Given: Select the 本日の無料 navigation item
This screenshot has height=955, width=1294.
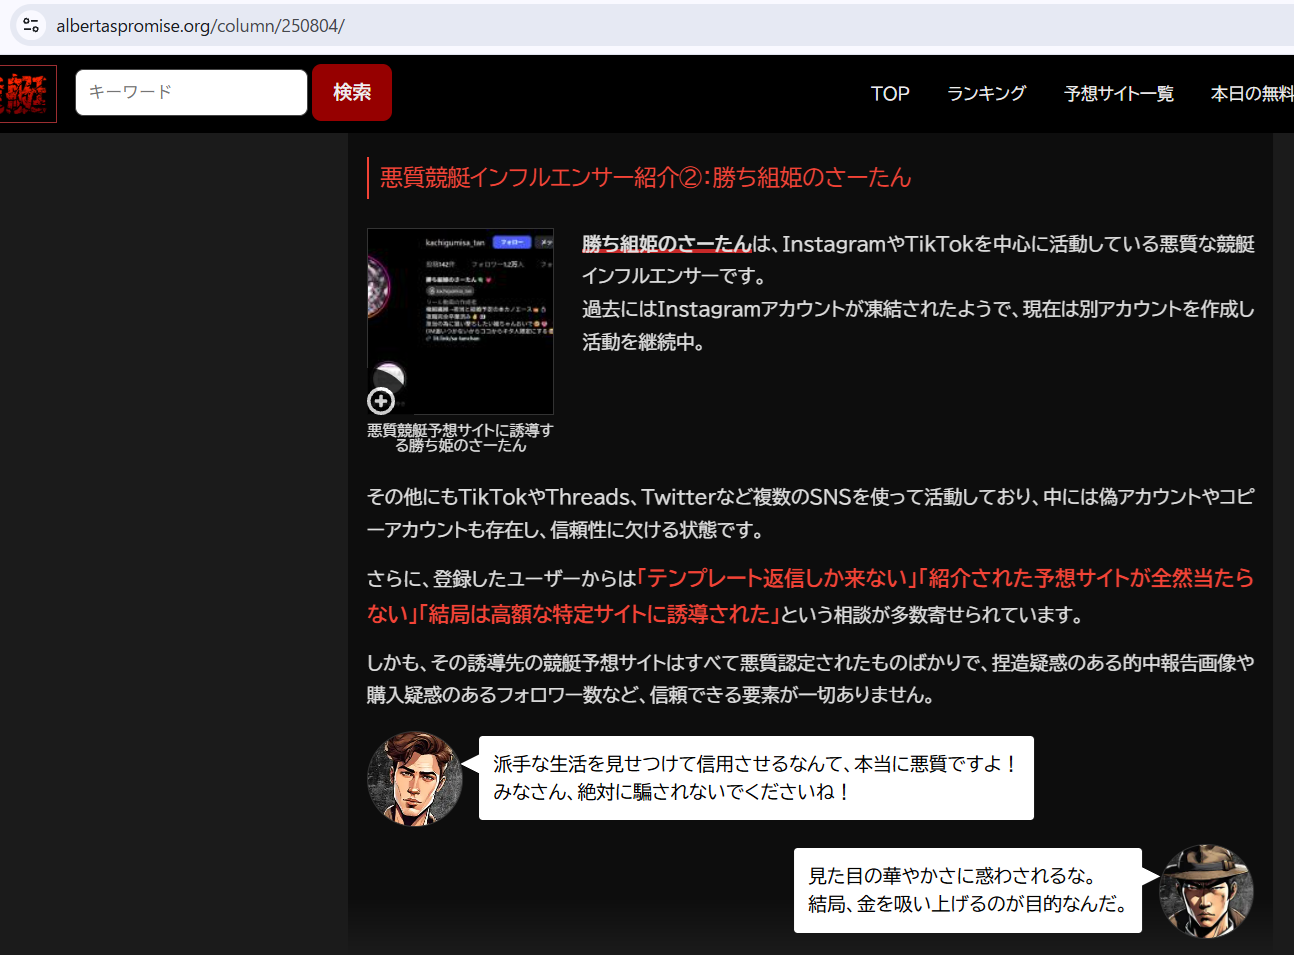Looking at the screenshot, I should [1251, 94].
